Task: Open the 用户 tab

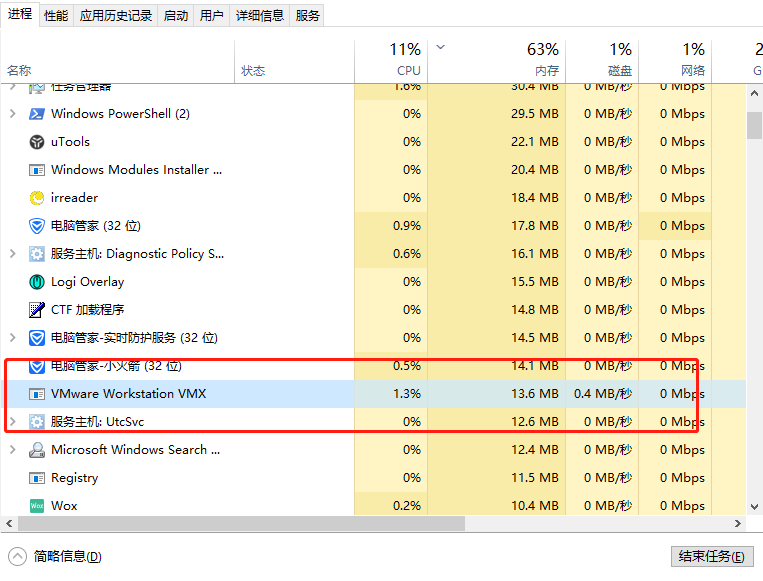Action: point(211,16)
